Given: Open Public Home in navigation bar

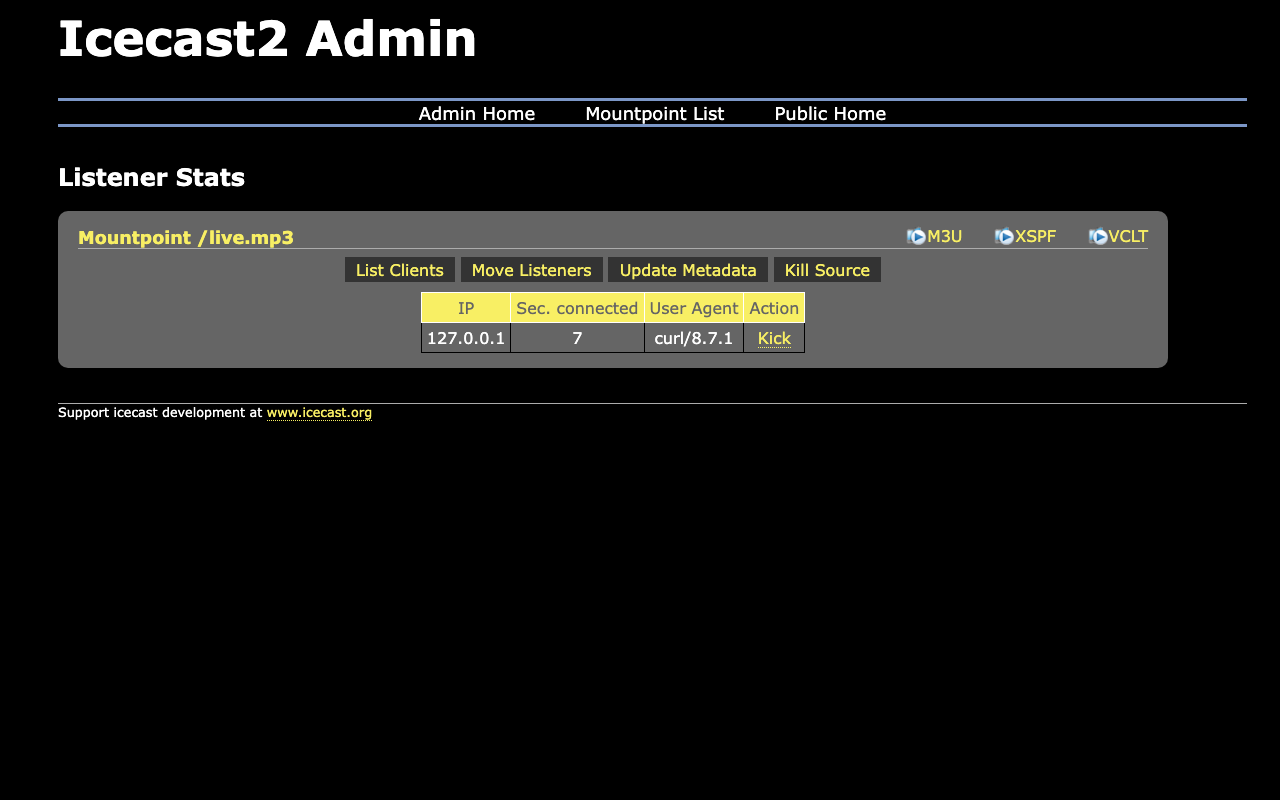Looking at the screenshot, I should pyautogui.click(x=830, y=114).
